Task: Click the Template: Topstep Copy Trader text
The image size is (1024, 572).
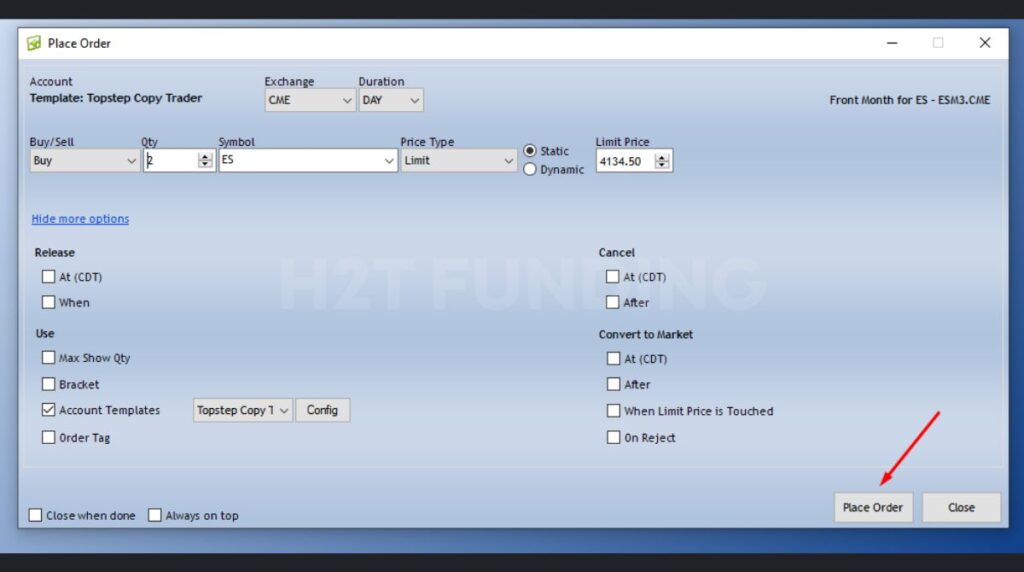Action: (116, 98)
